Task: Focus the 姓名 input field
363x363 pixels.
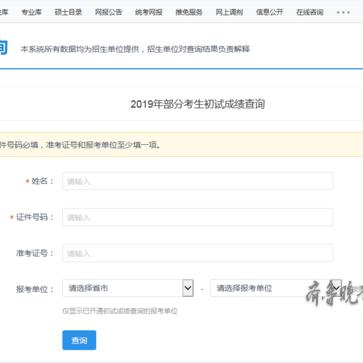Action: [198, 181]
